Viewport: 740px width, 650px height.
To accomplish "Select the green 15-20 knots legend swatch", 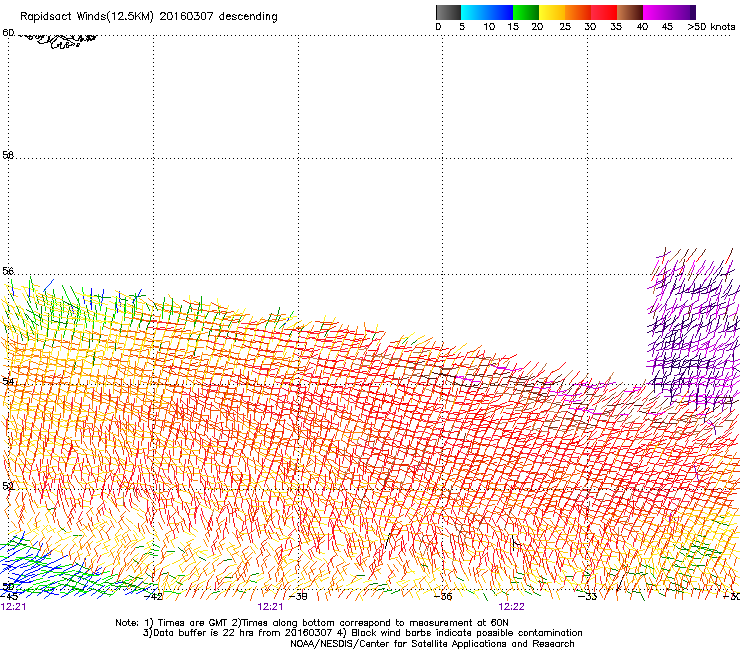I will (x=526, y=12).
